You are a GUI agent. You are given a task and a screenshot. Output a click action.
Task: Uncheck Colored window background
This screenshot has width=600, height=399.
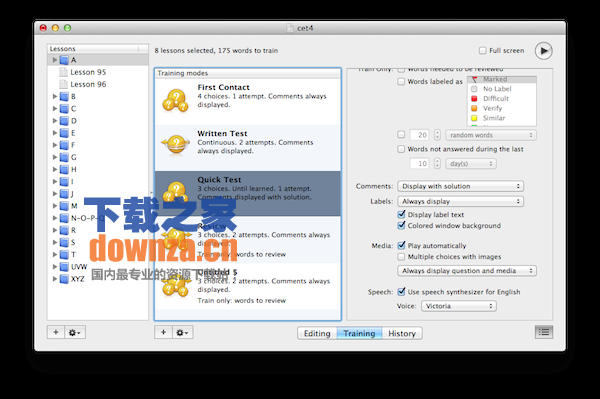click(x=401, y=226)
